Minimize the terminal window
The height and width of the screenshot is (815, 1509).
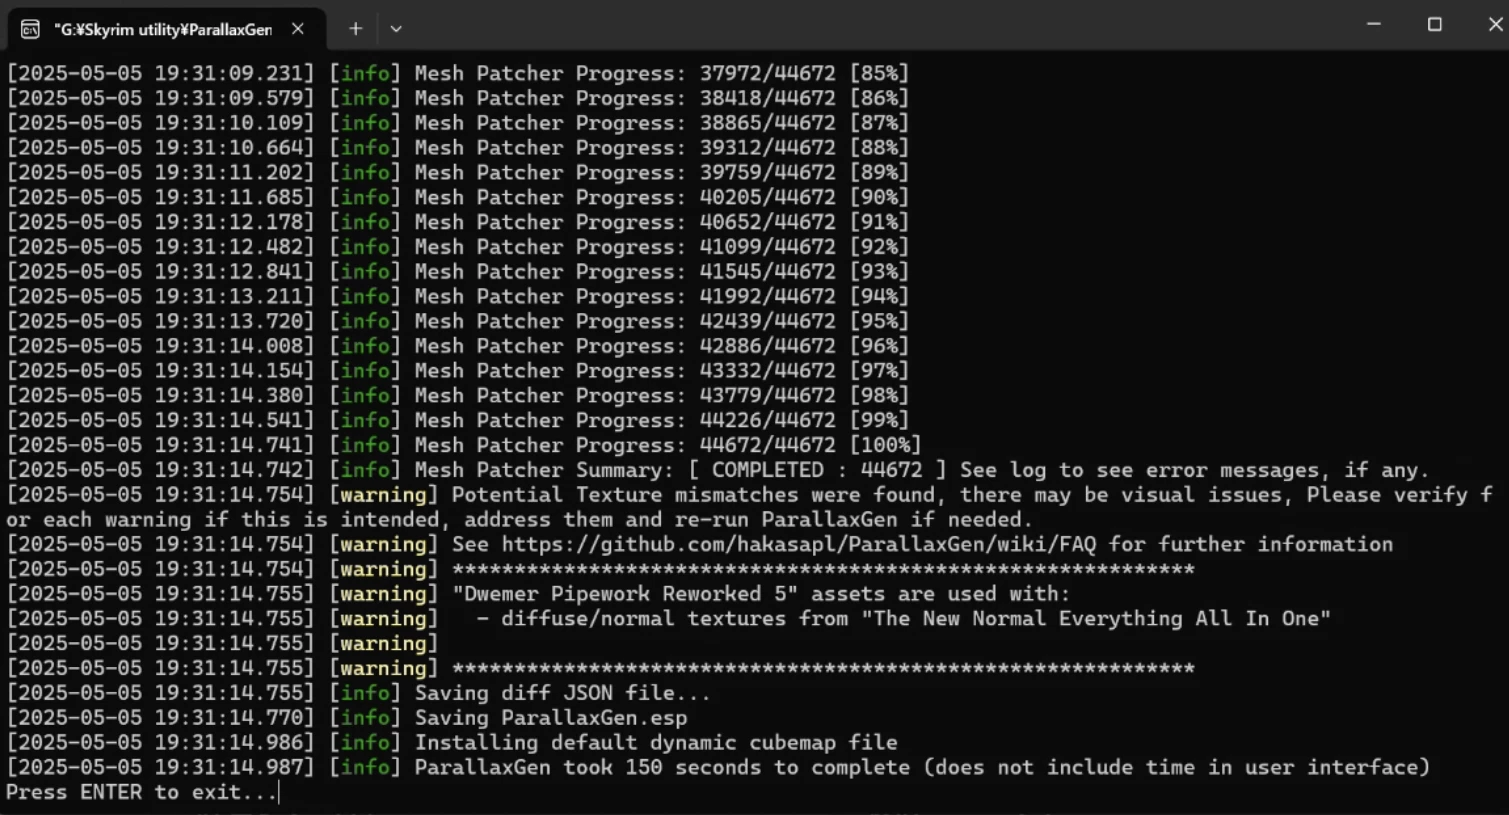[x=1374, y=24]
